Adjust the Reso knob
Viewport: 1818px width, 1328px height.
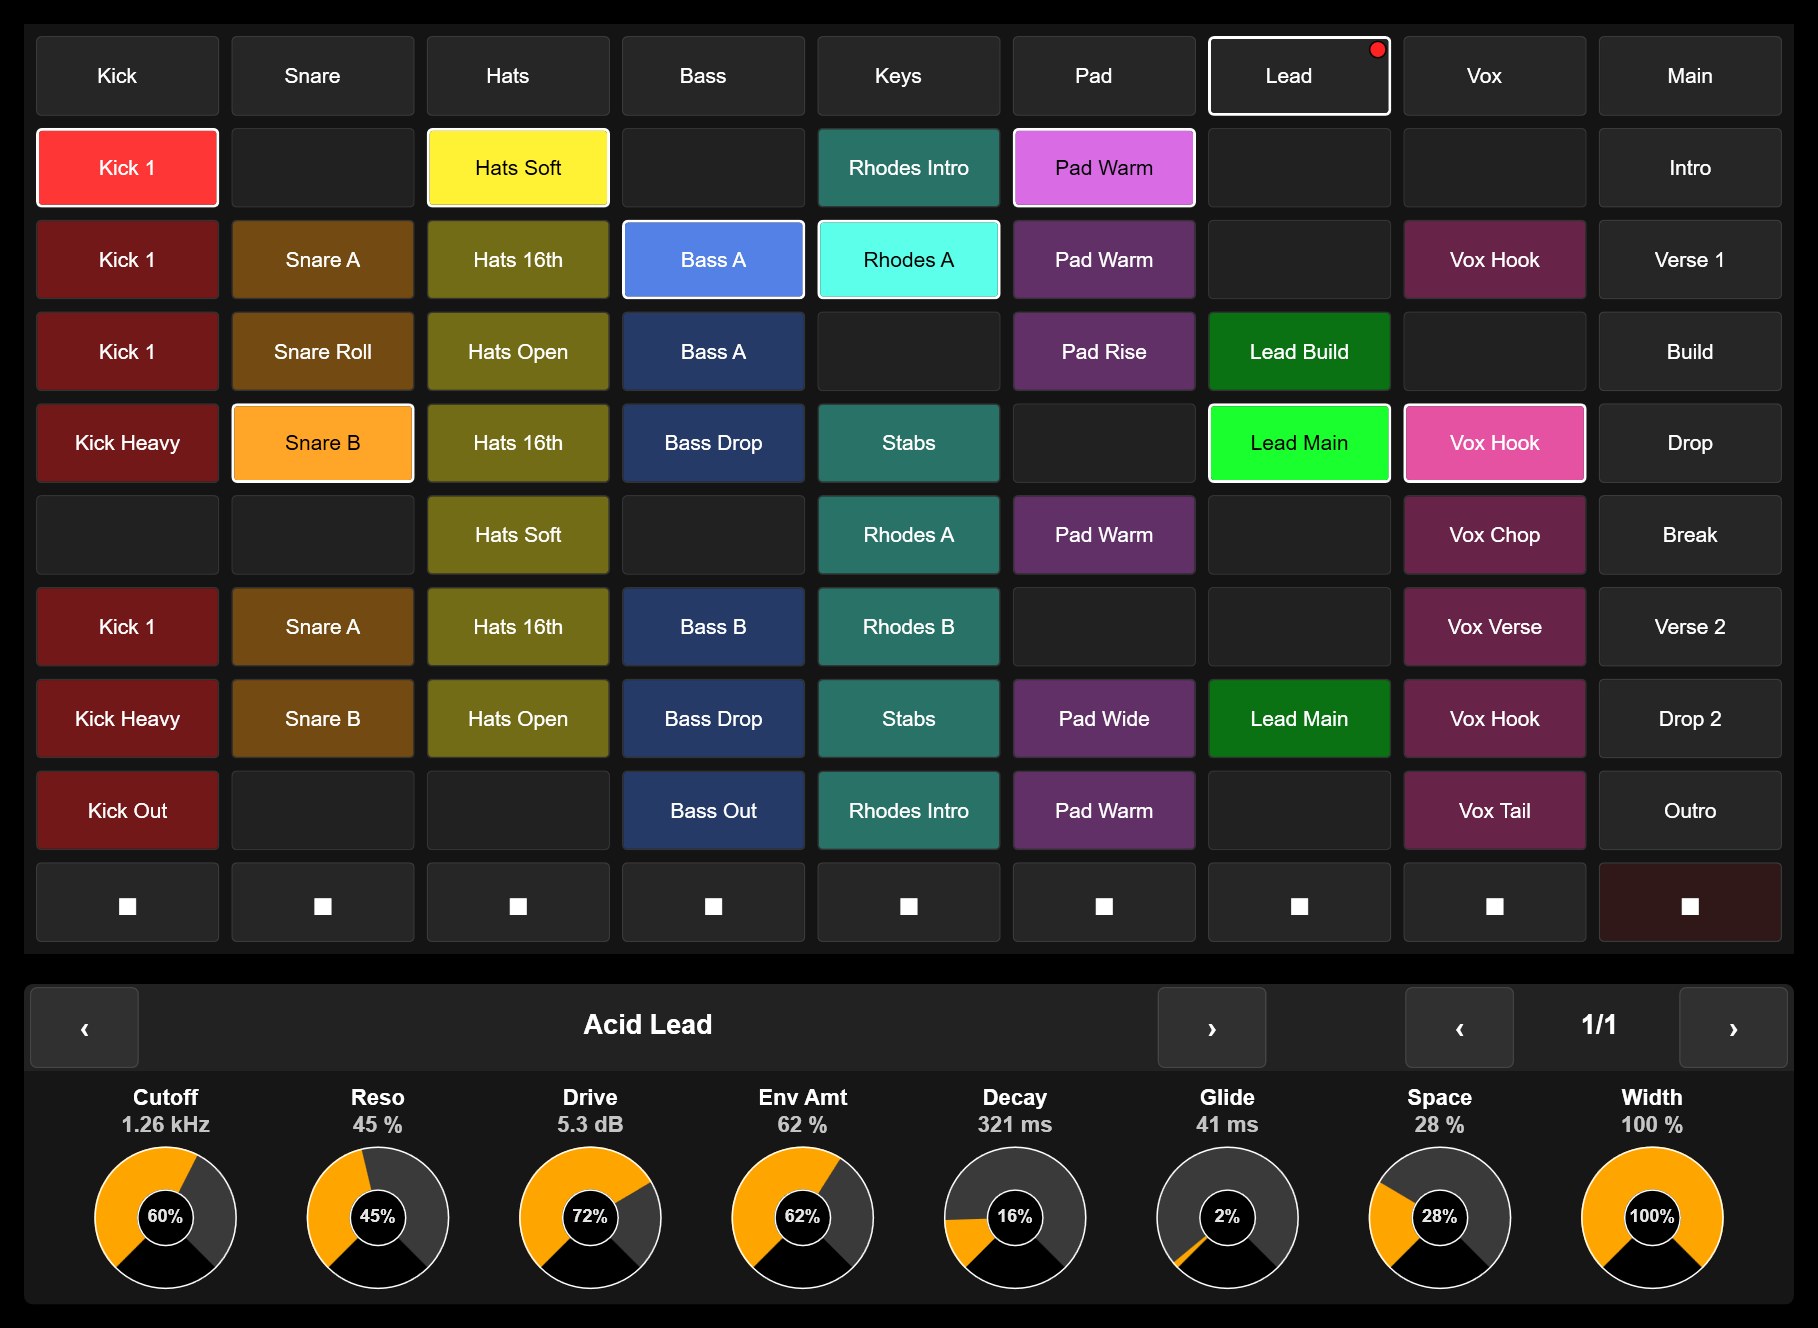click(x=378, y=1217)
